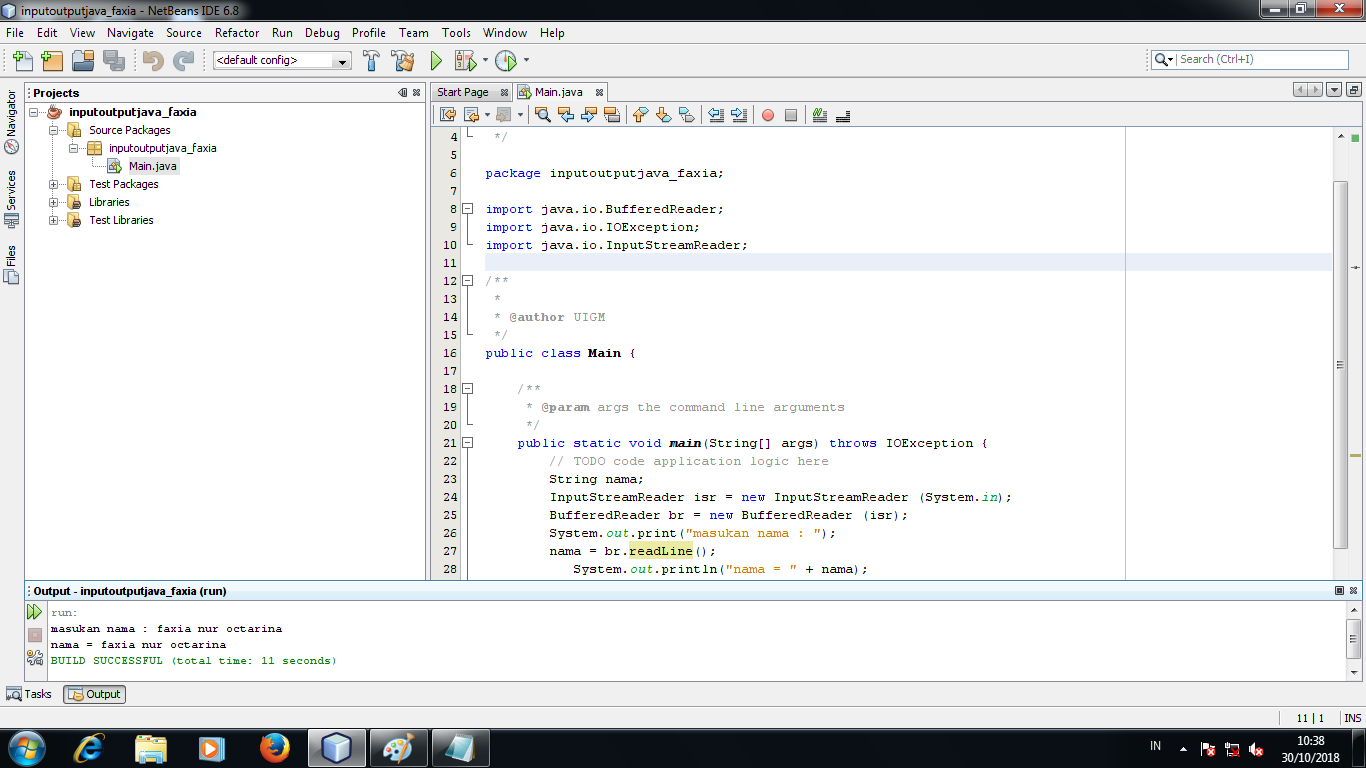Image resolution: width=1366 pixels, height=768 pixels.
Task: Click the Last Edit Location icon
Action: 447,114
